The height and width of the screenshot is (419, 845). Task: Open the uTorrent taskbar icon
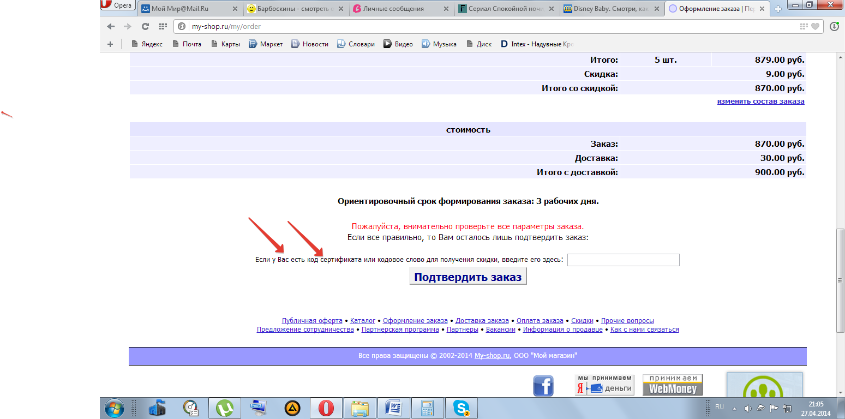tap(223, 407)
